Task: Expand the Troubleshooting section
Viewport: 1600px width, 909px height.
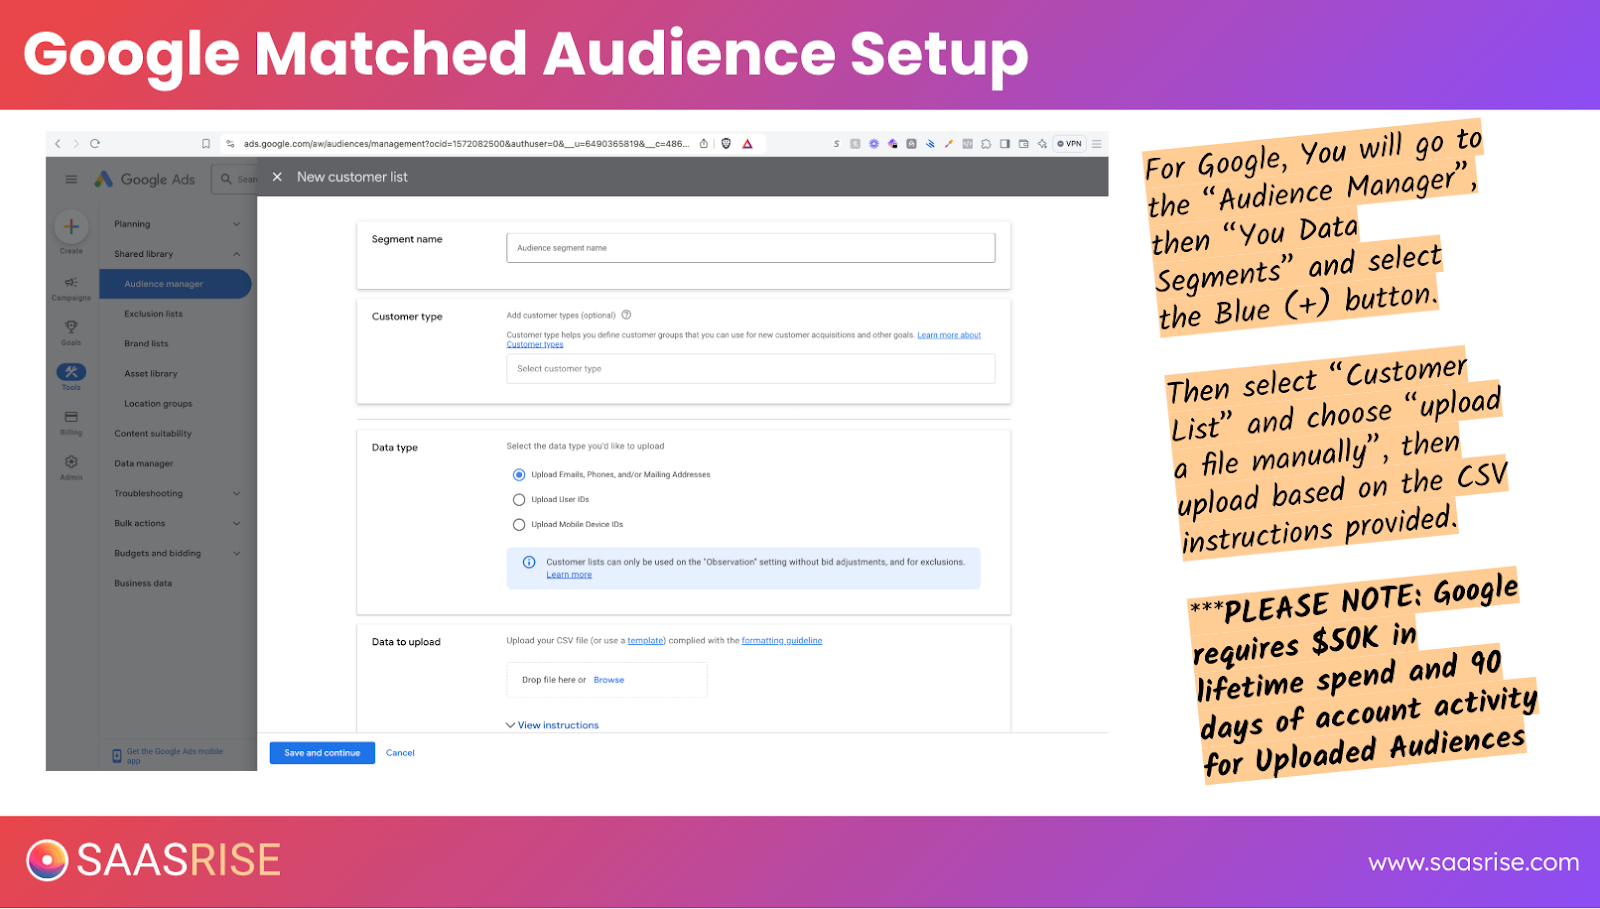Action: 176,494
